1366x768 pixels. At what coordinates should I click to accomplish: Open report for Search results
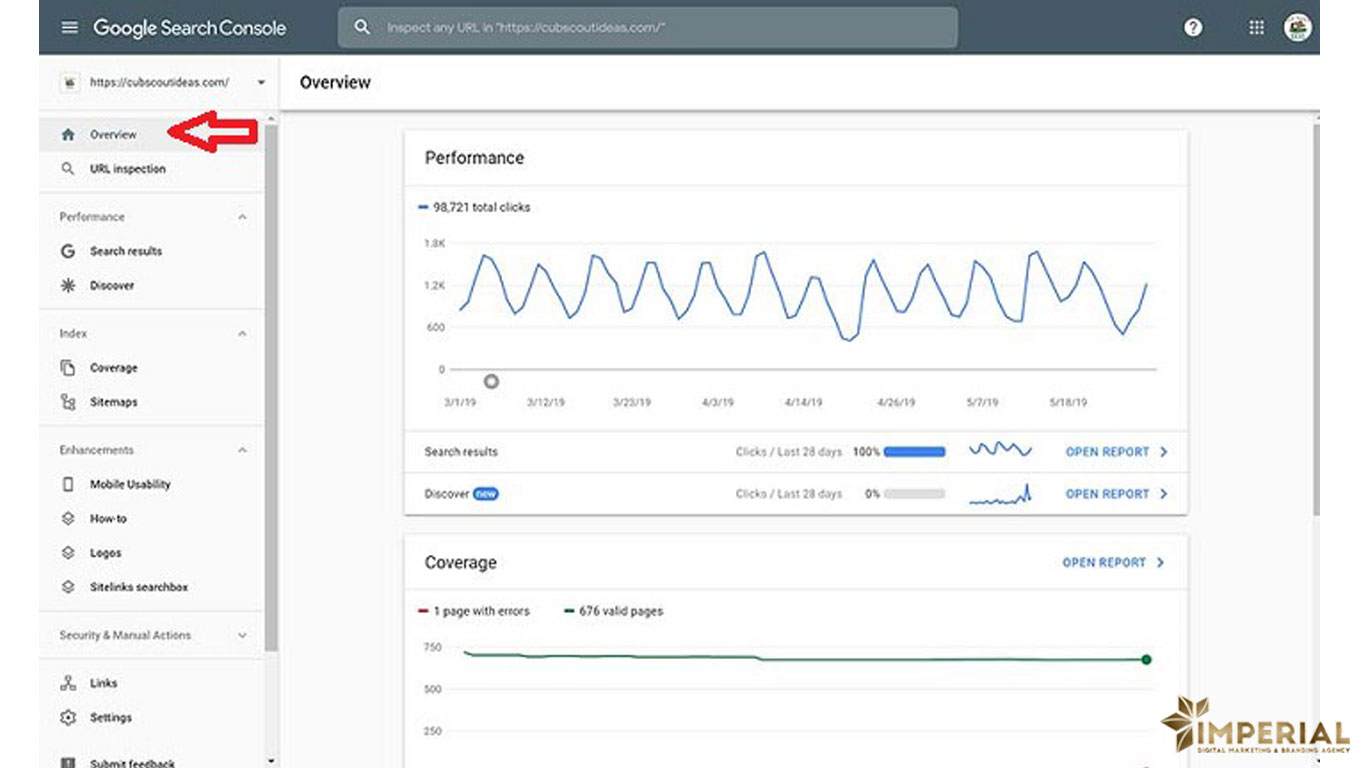(x=1116, y=452)
